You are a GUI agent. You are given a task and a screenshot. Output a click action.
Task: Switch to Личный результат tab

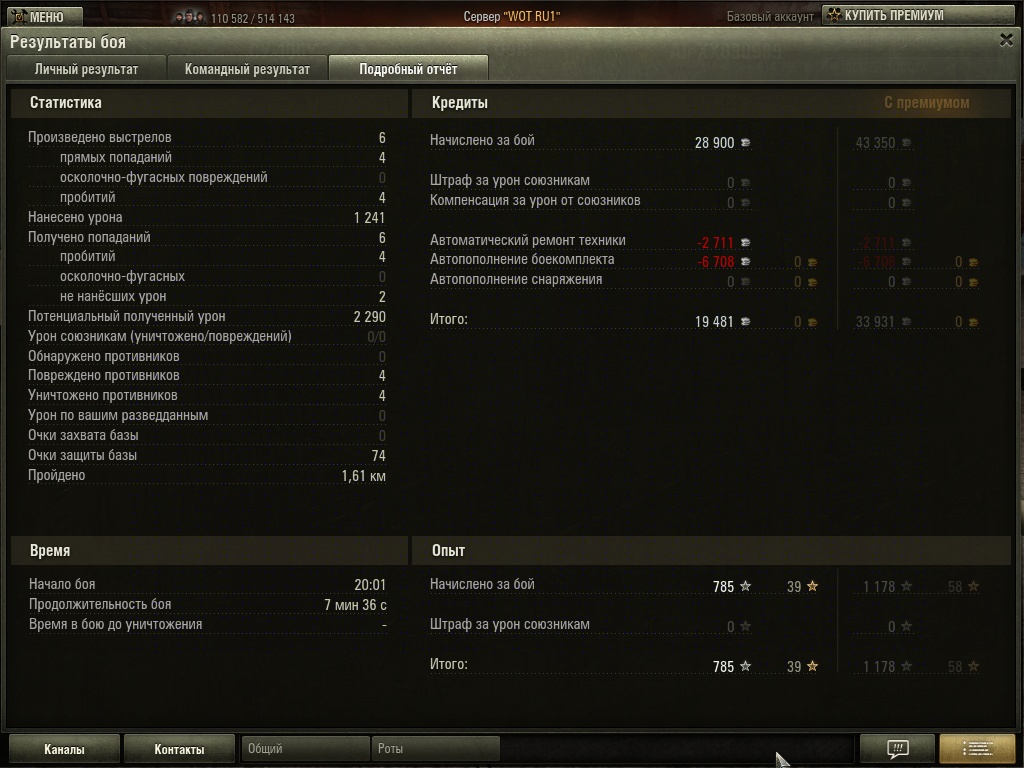click(x=86, y=69)
